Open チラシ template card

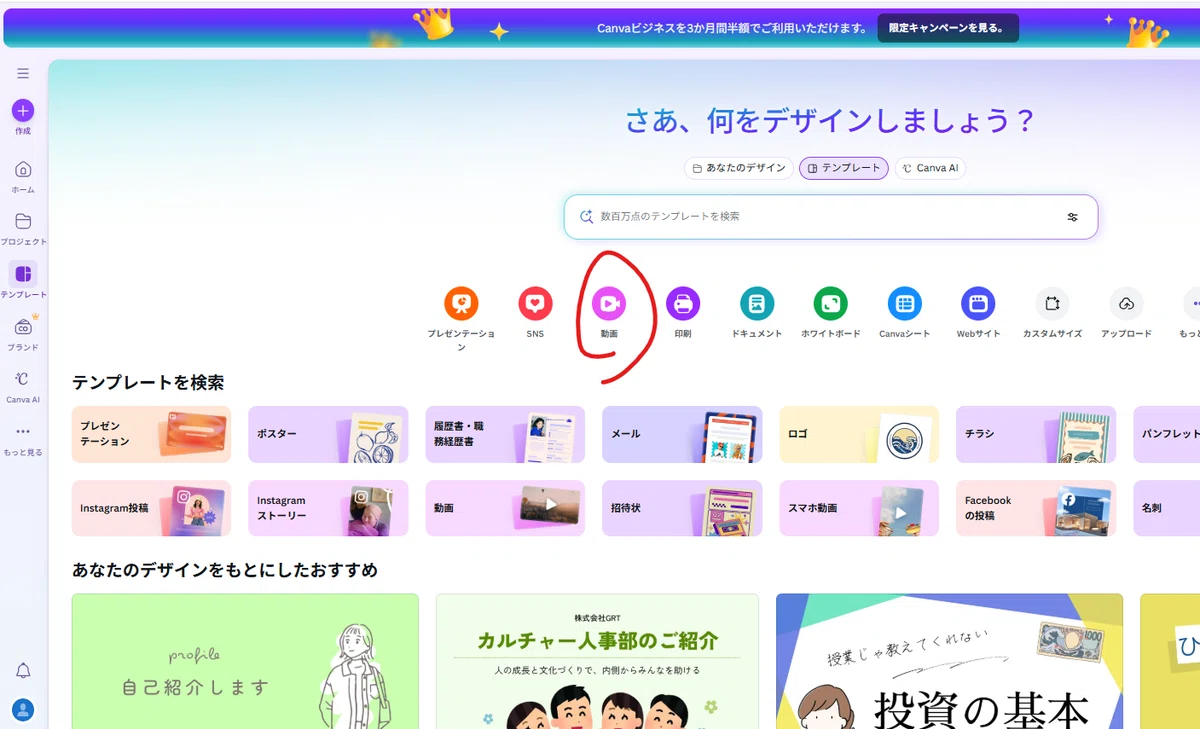[x=1036, y=434]
